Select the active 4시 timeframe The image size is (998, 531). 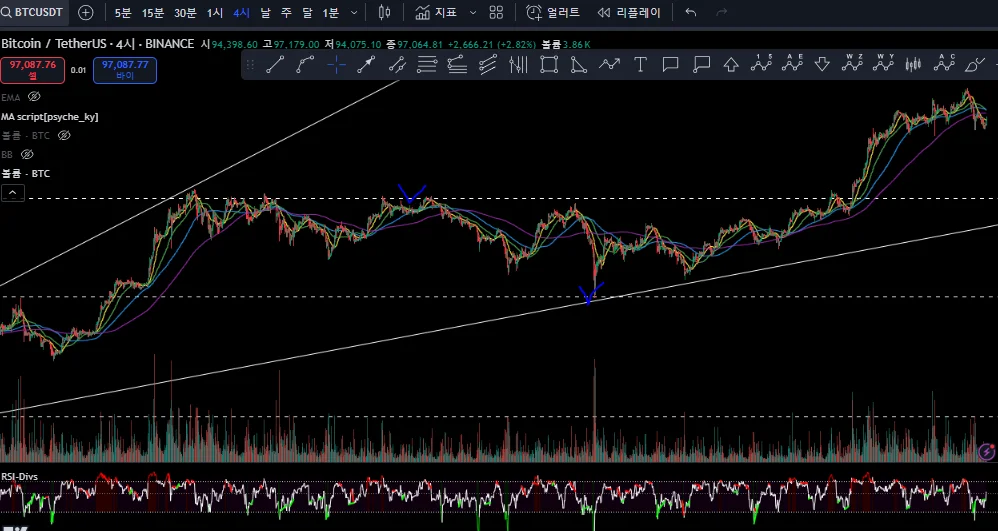[x=242, y=13]
